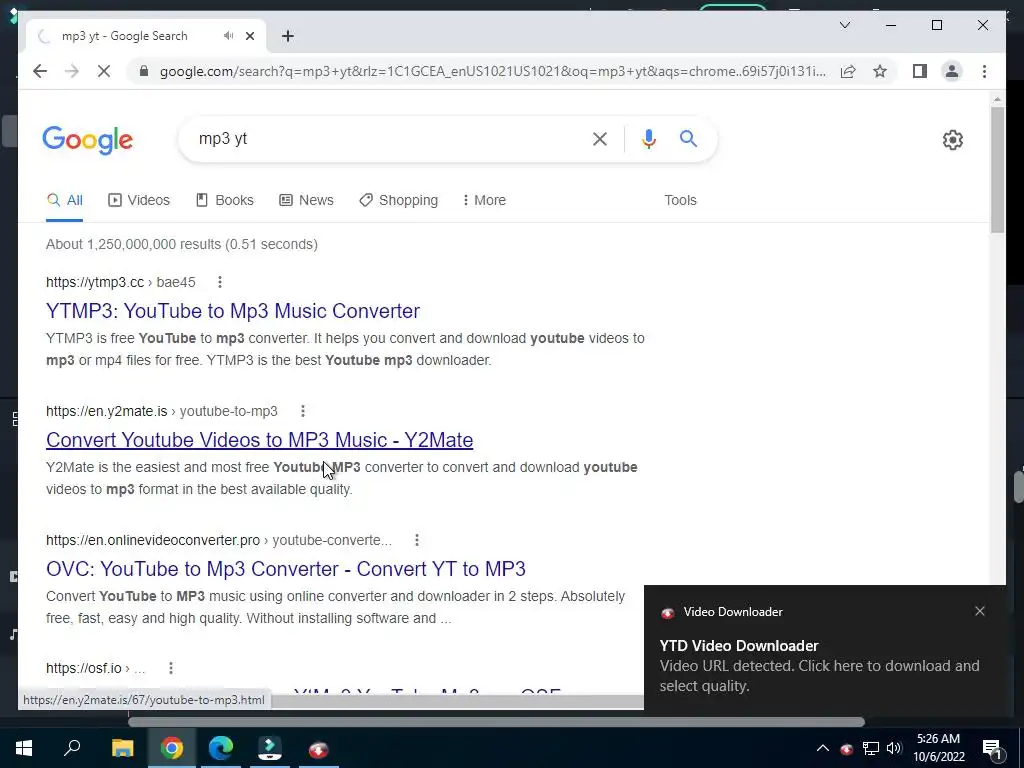Screen dimensions: 1024x768
Task: Show hidden system tray icons
Action: [823, 748]
